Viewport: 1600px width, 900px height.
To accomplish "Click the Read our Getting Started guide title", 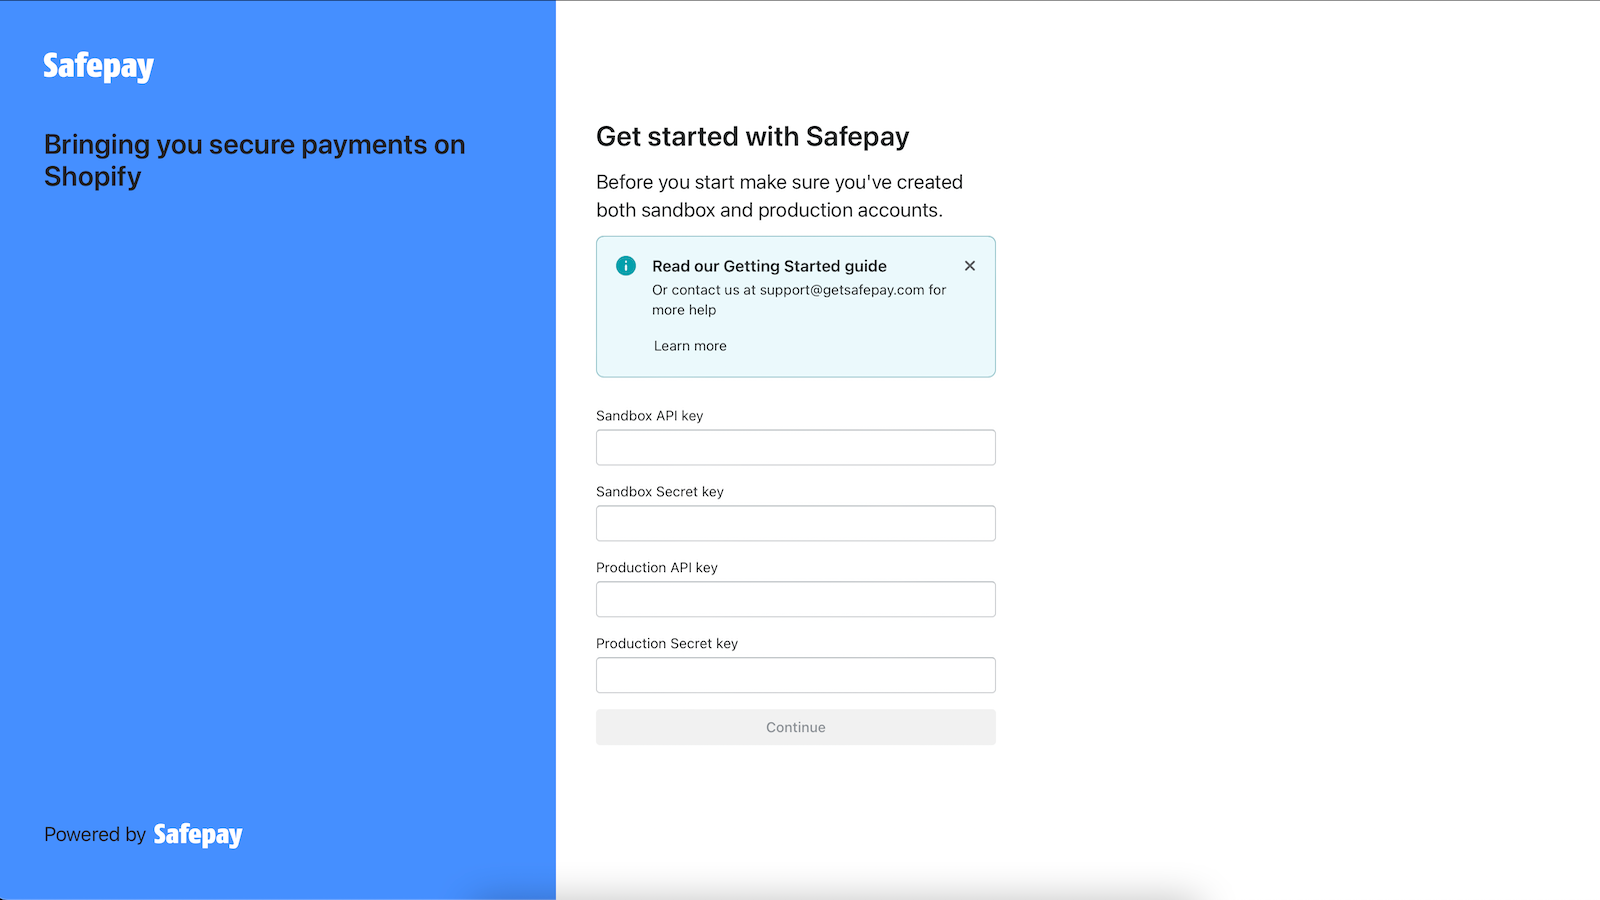I will tap(770, 266).
